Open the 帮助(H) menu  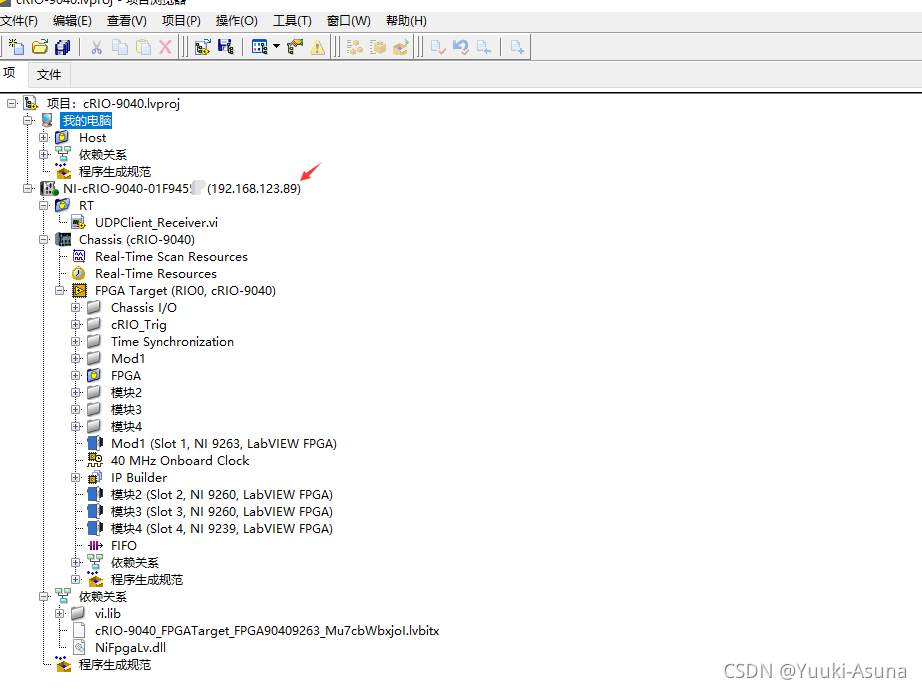[406, 21]
